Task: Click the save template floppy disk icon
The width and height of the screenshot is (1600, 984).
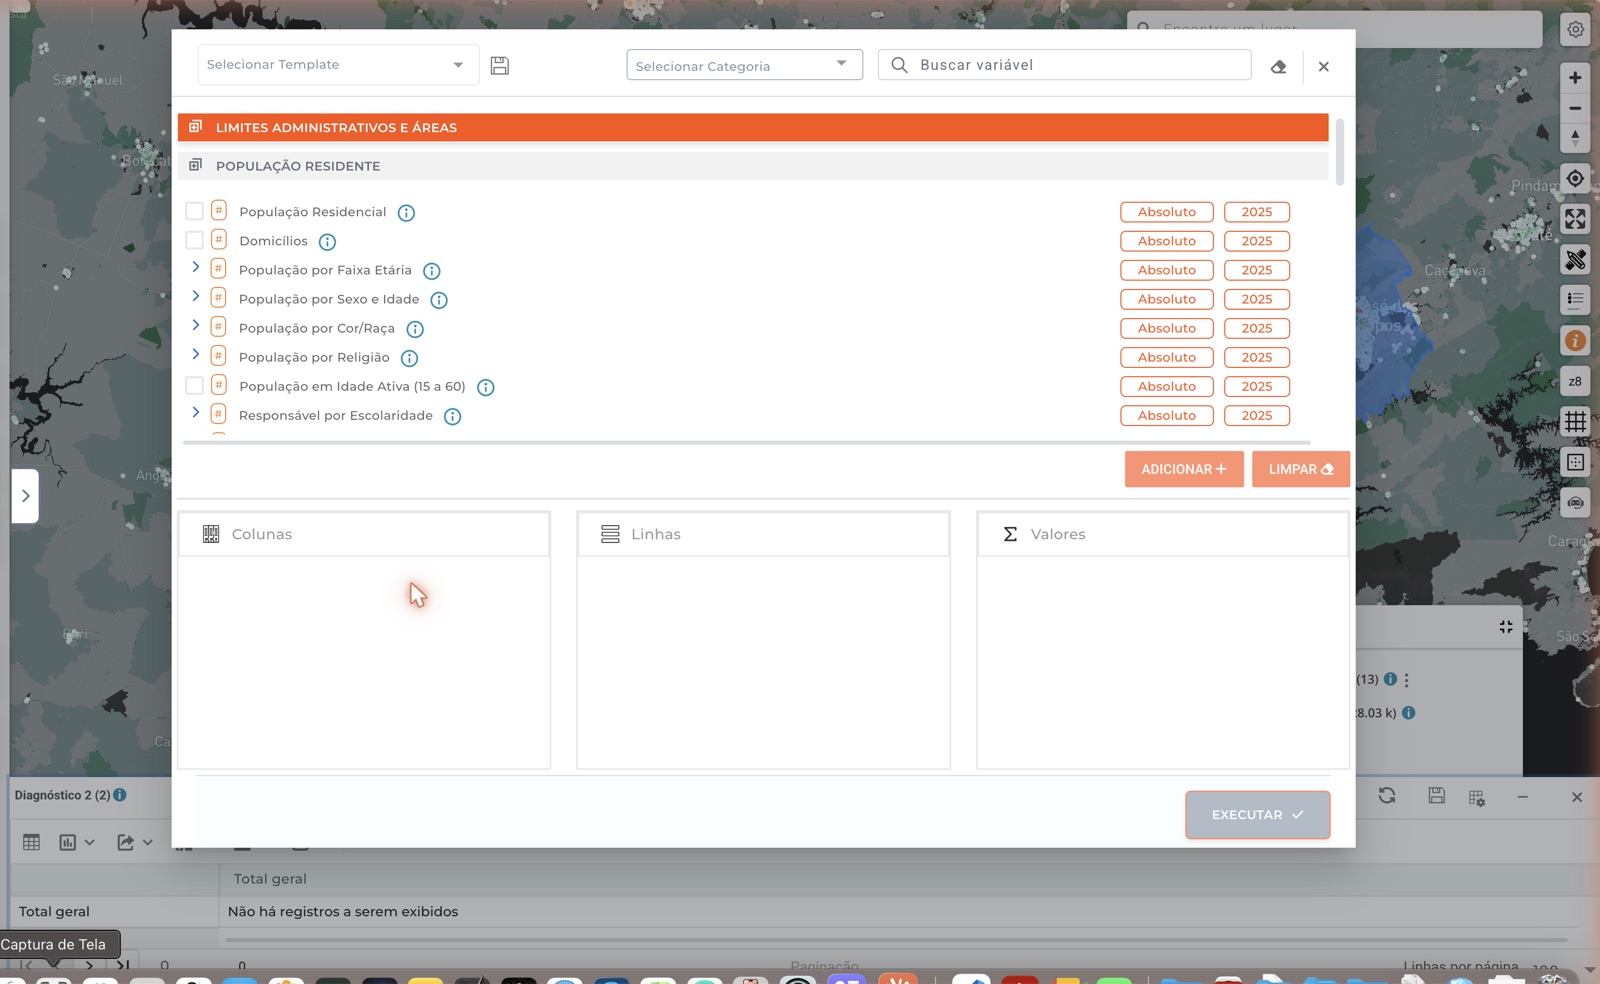Action: click(500, 66)
